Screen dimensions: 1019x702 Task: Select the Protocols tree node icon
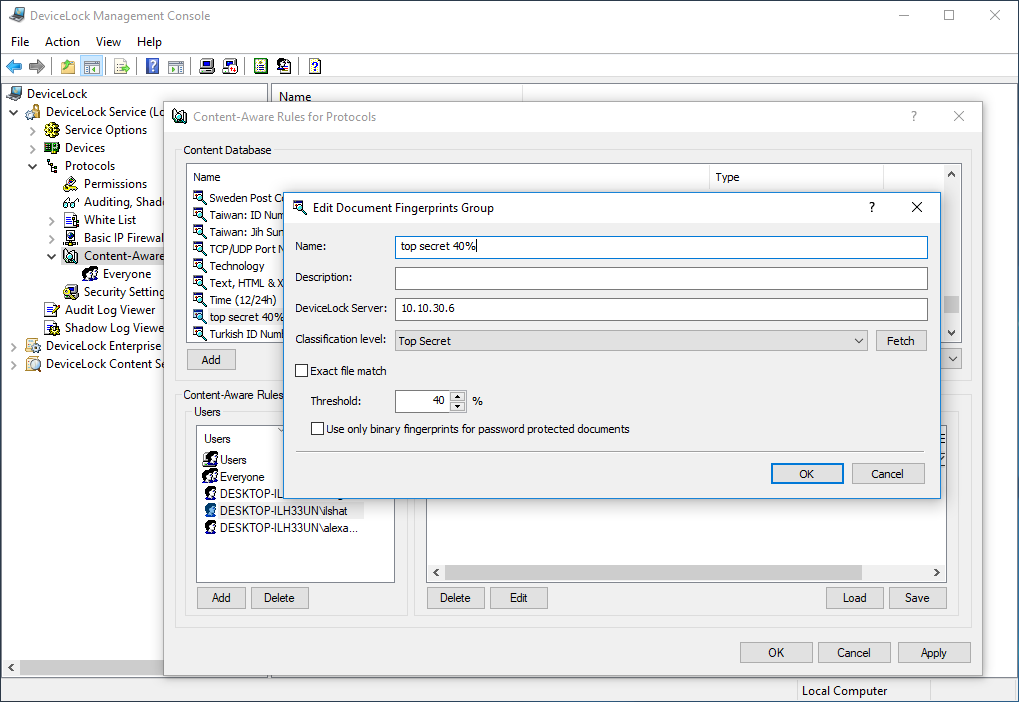(x=52, y=166)
